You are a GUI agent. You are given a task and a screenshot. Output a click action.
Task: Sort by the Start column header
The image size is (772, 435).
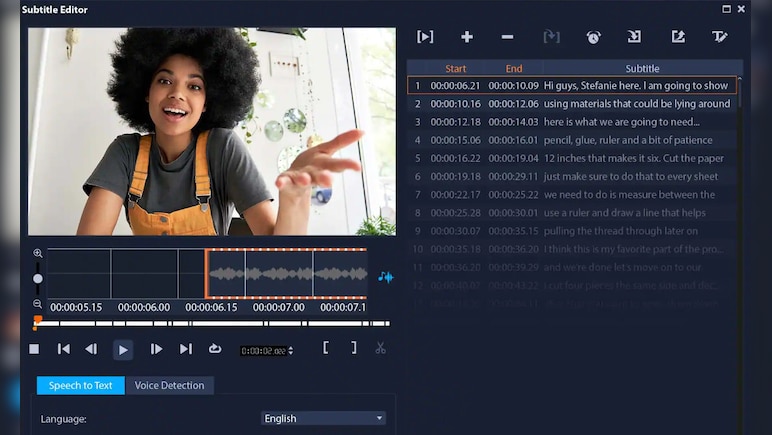tap(455, 68)
